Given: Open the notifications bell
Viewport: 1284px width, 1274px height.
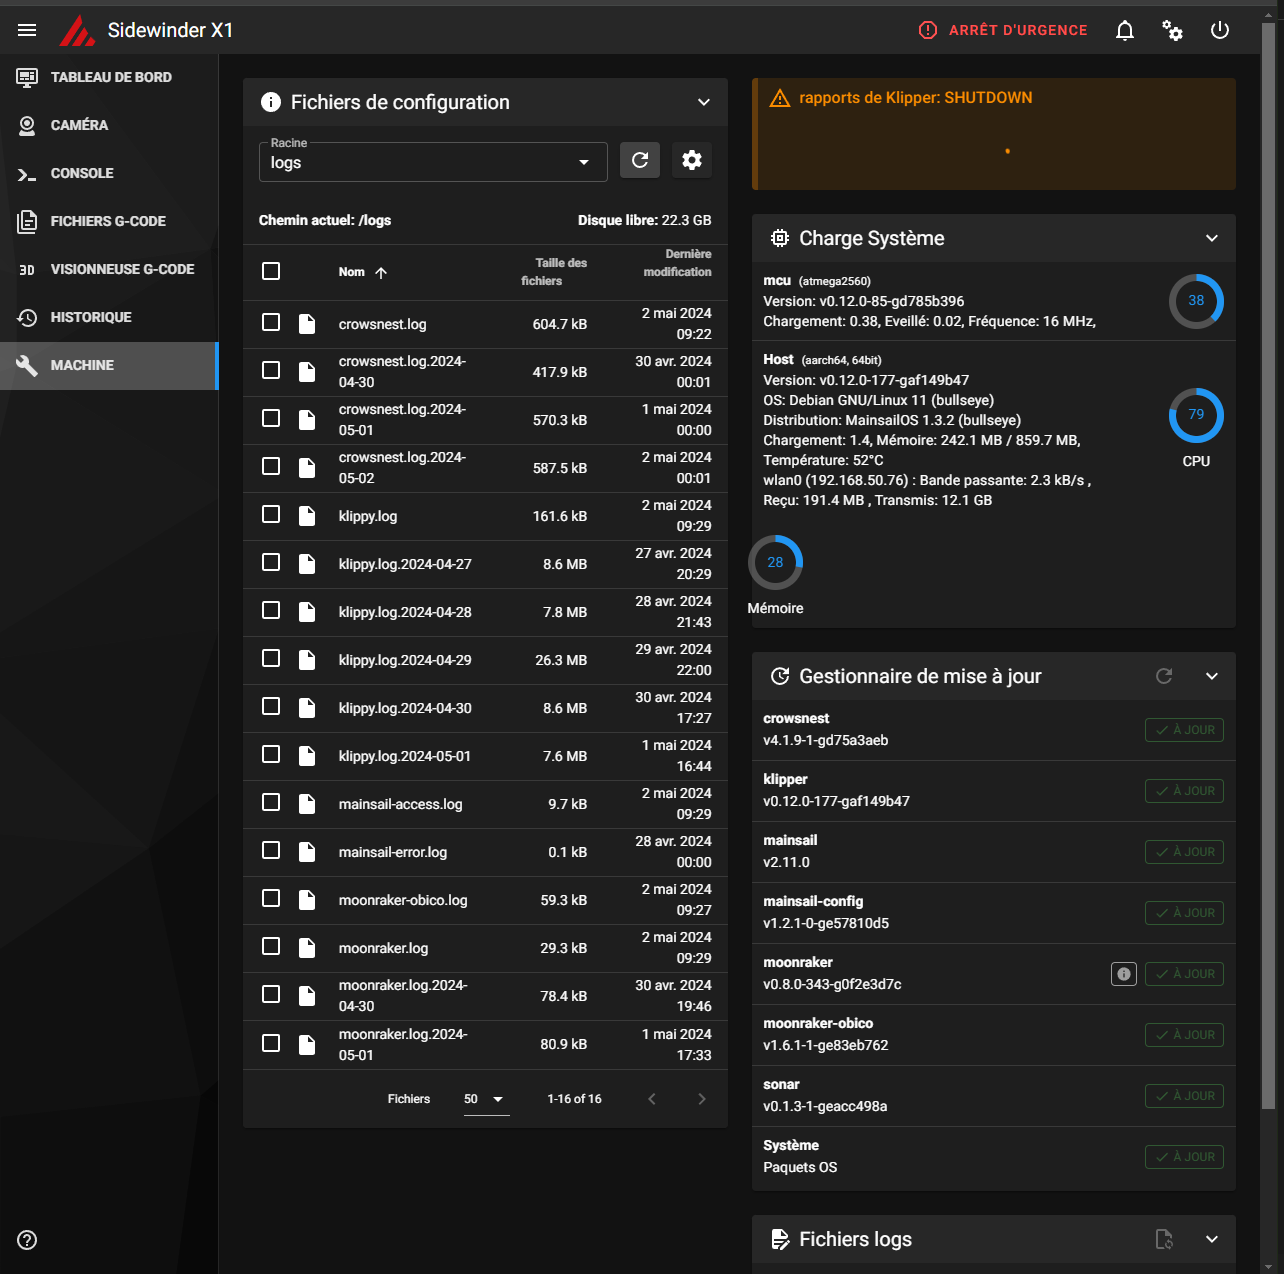Looking at the screenshot, I should point(1125,30).
